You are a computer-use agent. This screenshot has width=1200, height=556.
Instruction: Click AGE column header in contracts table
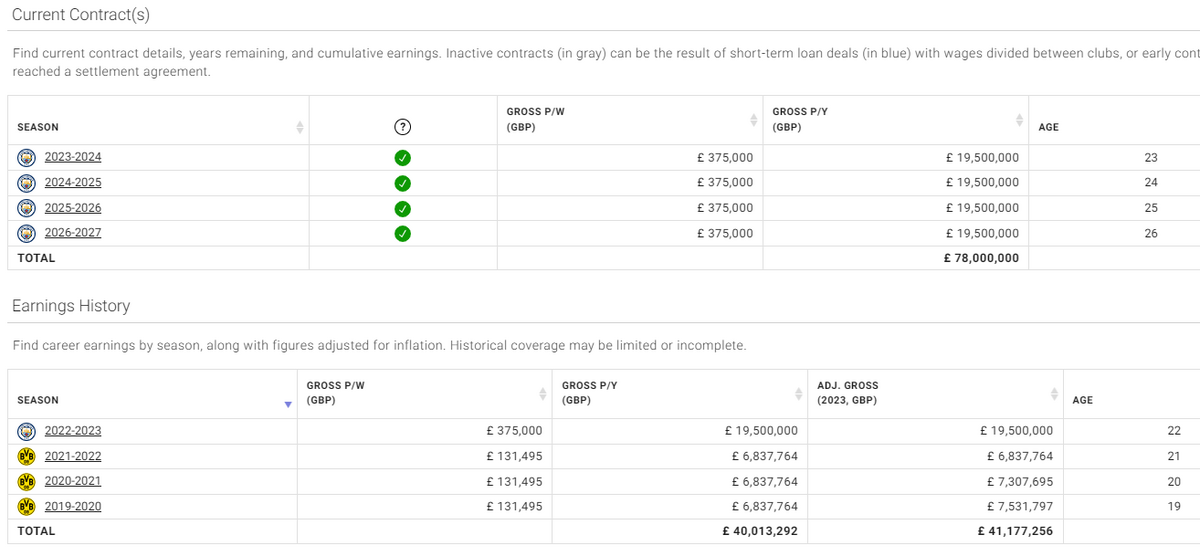pos(1048,127)
